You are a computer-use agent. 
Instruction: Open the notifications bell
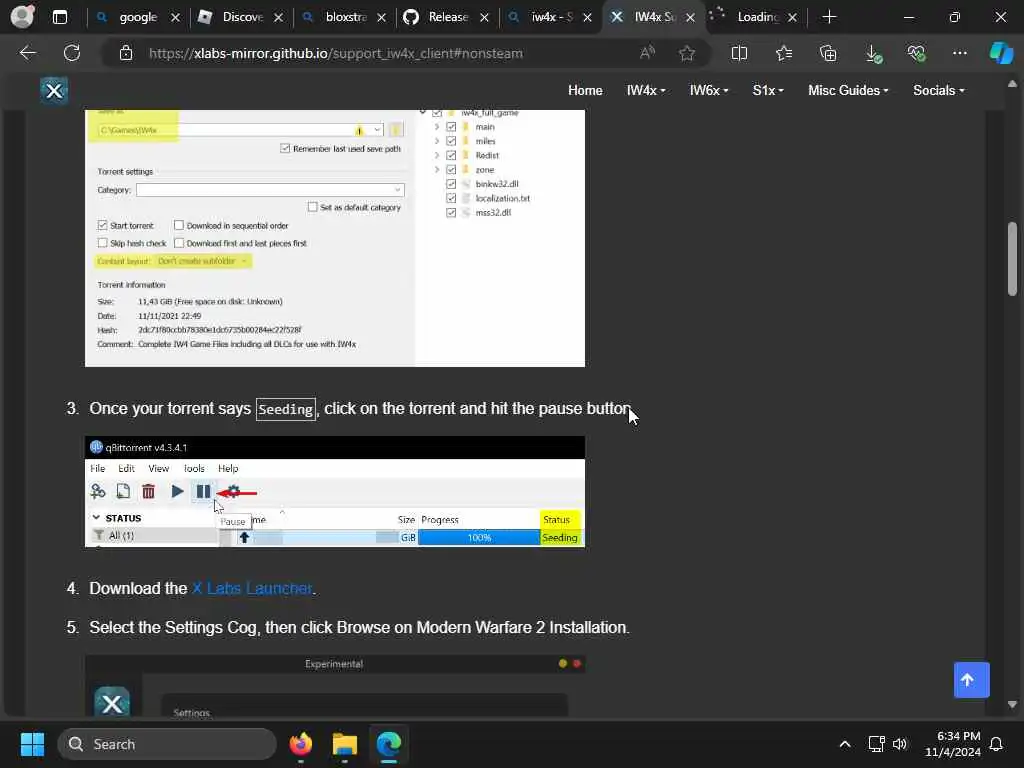997,744
